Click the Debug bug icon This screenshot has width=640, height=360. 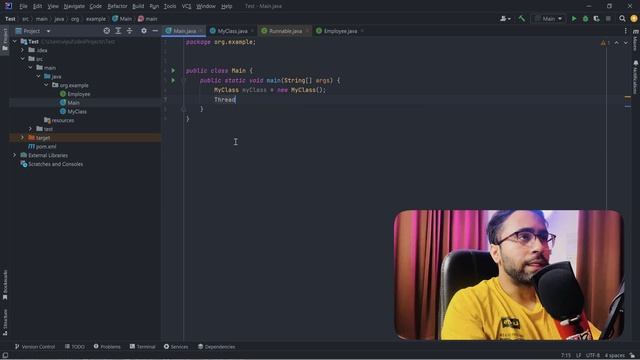[585, 19]
